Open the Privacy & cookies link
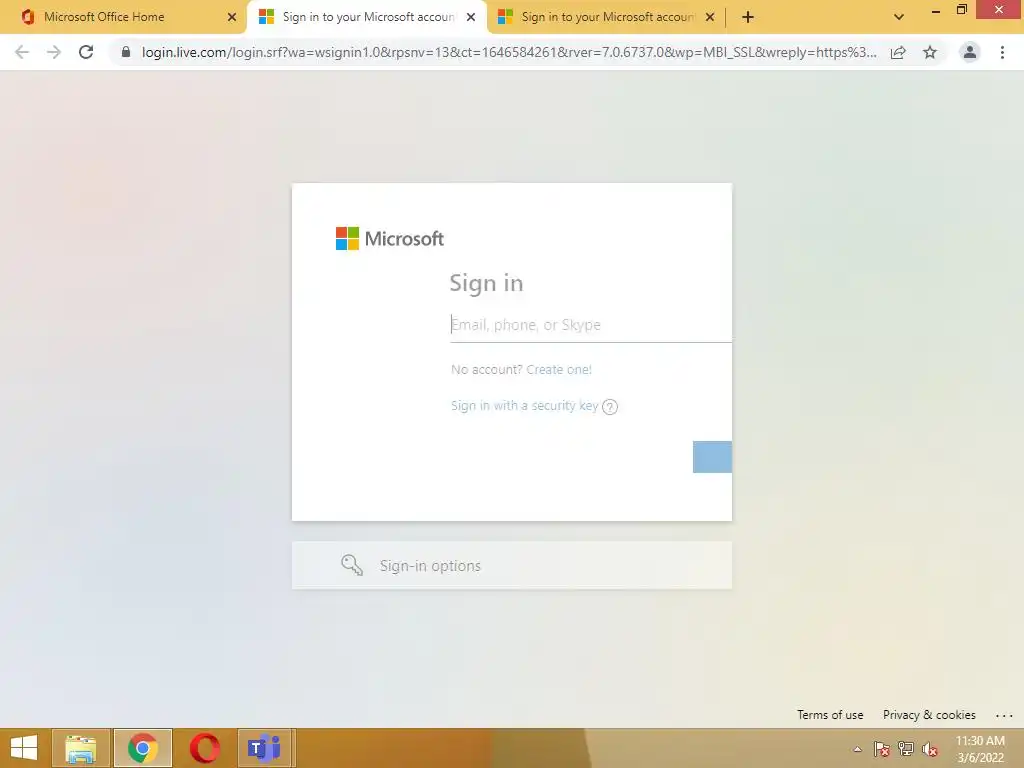The width and height of the screenshot is (1024, 768). click(929, 715)
